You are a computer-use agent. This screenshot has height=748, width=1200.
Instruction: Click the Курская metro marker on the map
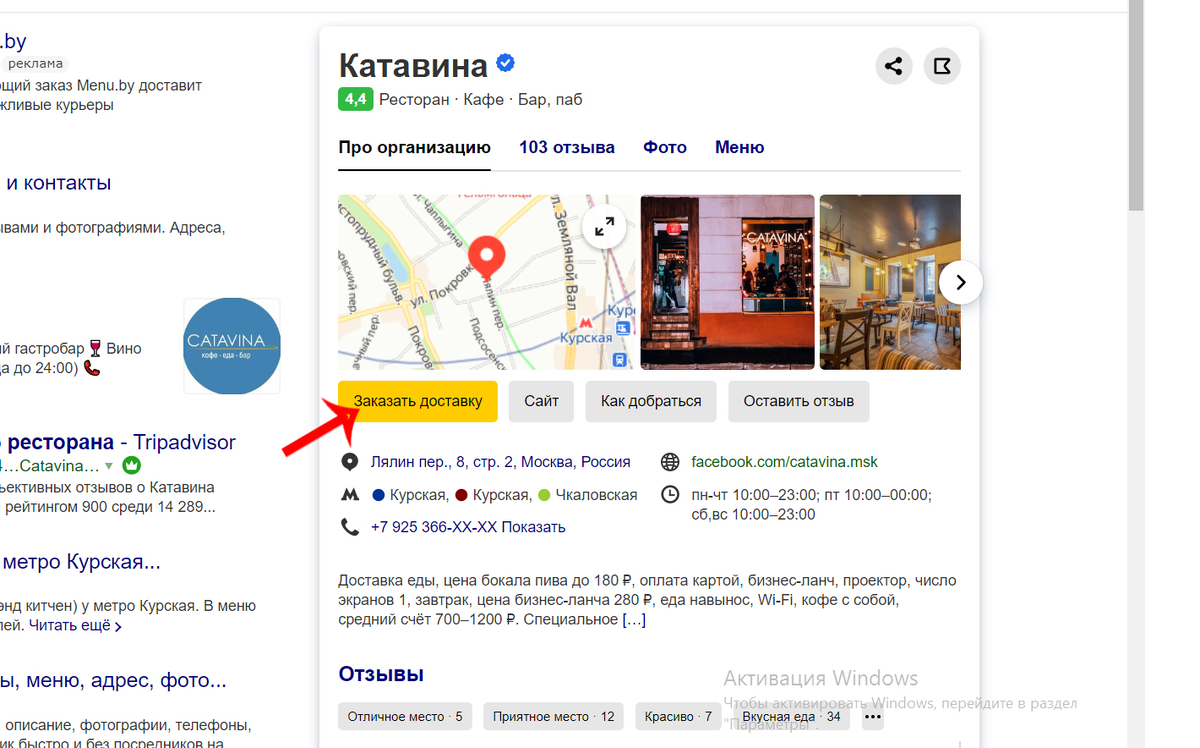(x=585, y=325)
